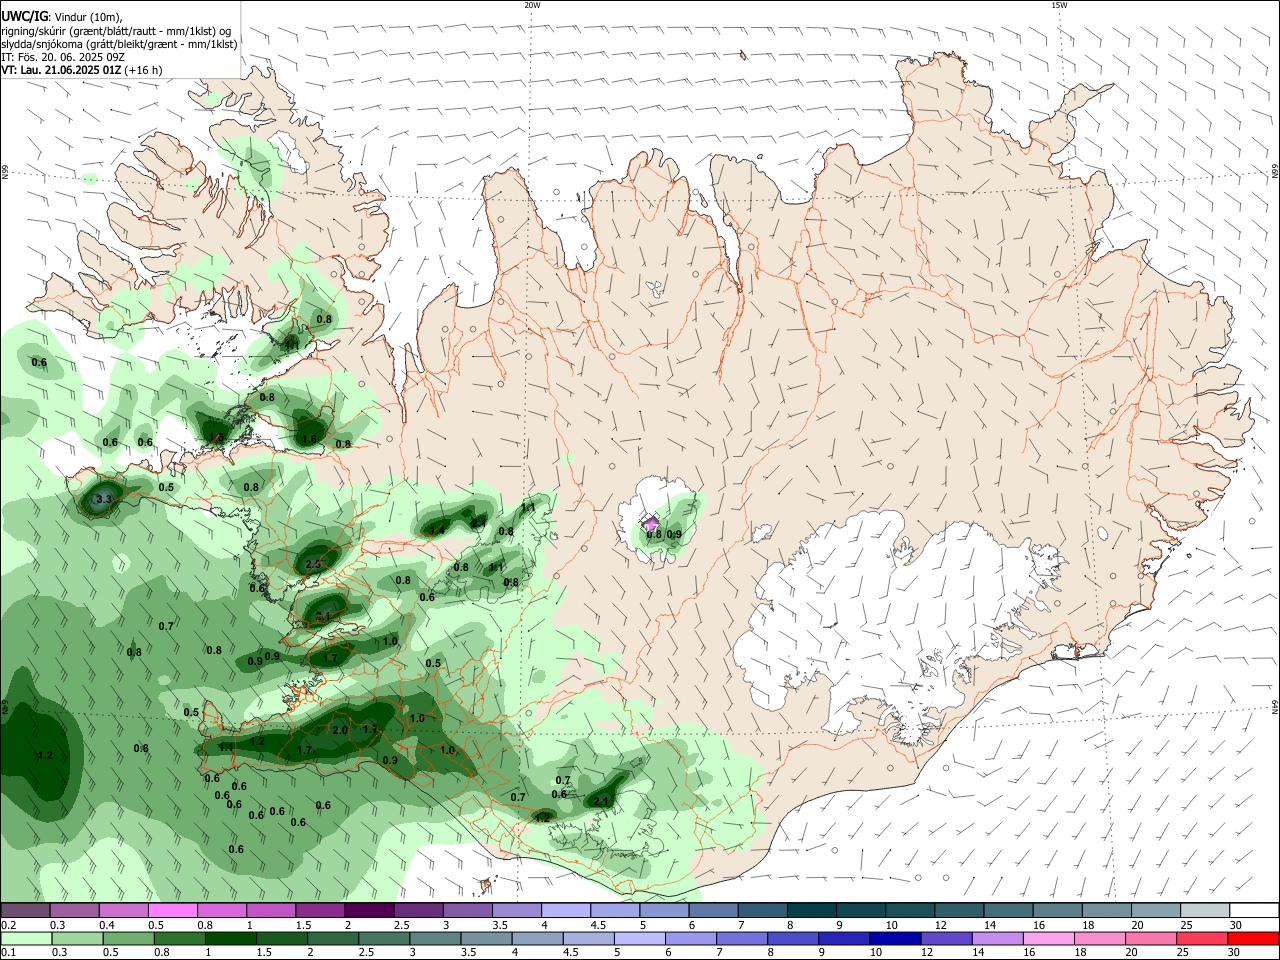Click the 20W longitude label
The image size is (1280, 960).
[532, 5]
